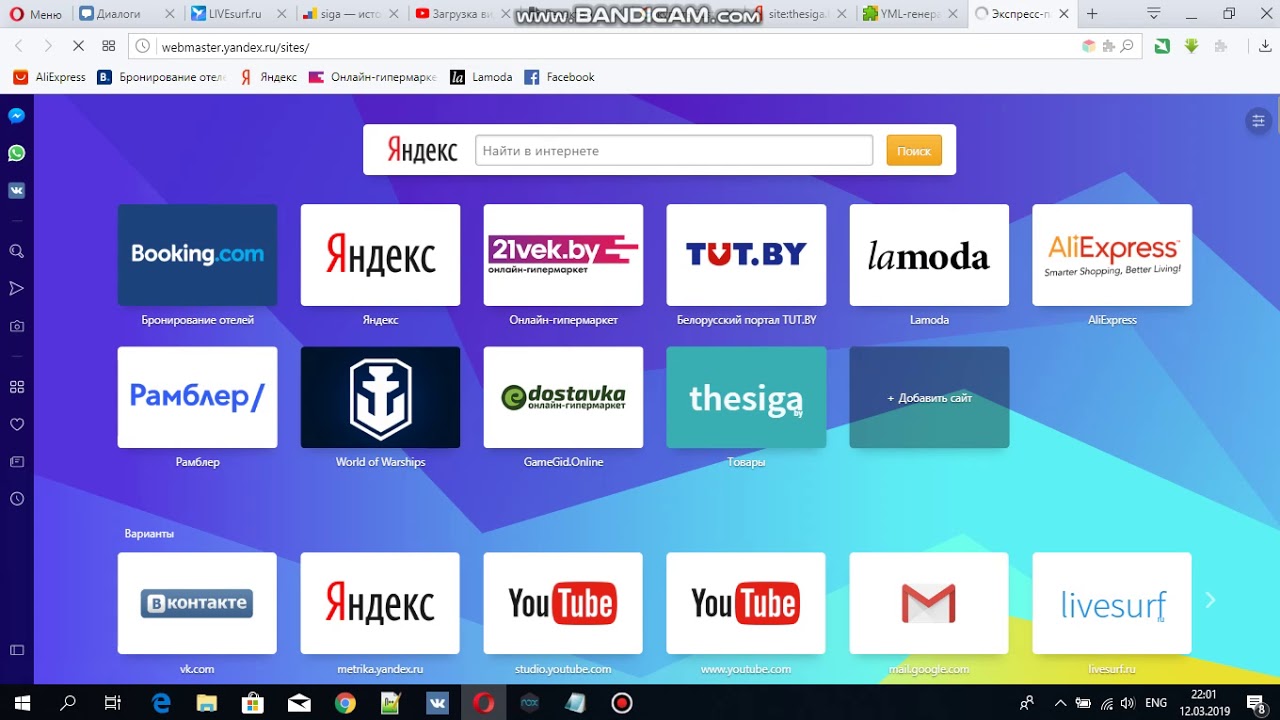The width and height of the screenshot is (1280, 720).
Task: Show hidden system tray icons
Action: click(x=1060, y=703)
